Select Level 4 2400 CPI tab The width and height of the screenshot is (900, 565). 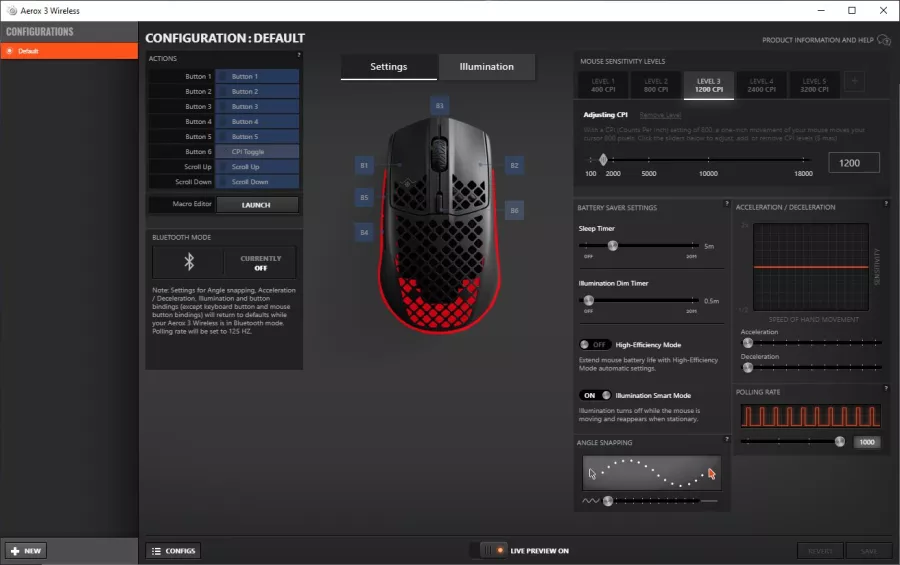[761, 86]
